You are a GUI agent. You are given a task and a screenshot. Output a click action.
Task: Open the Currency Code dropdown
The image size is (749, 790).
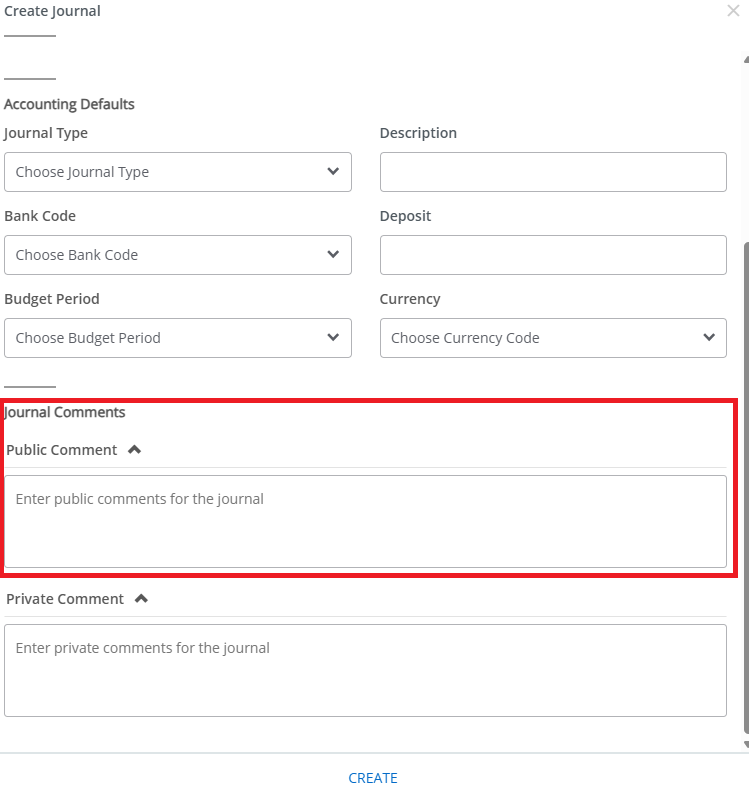click(553, 338)
